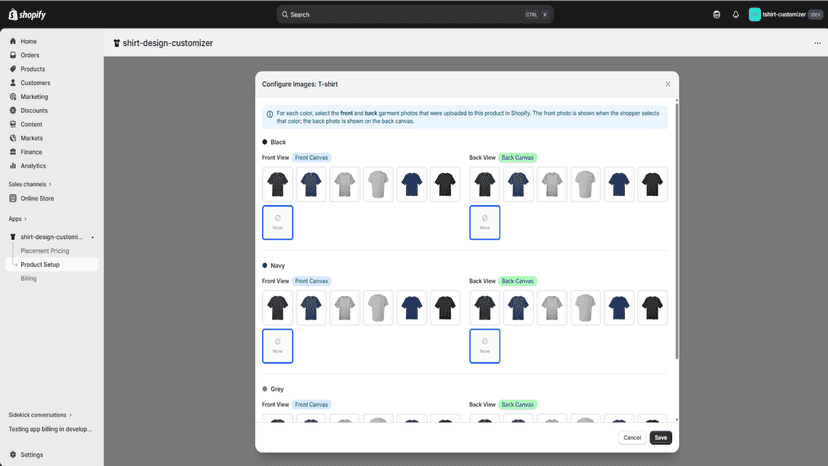Expand Sidekick conversations
The width and height of the screenshot is (828, 466).
40,415
